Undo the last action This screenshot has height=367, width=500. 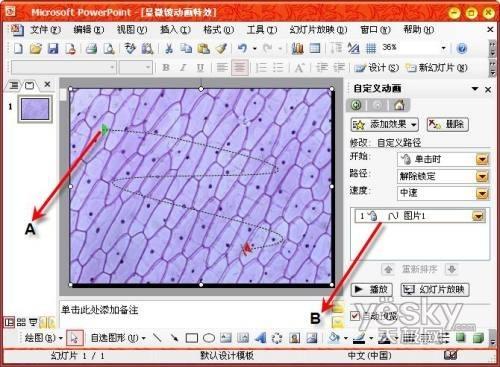click(x=242, y=49)
